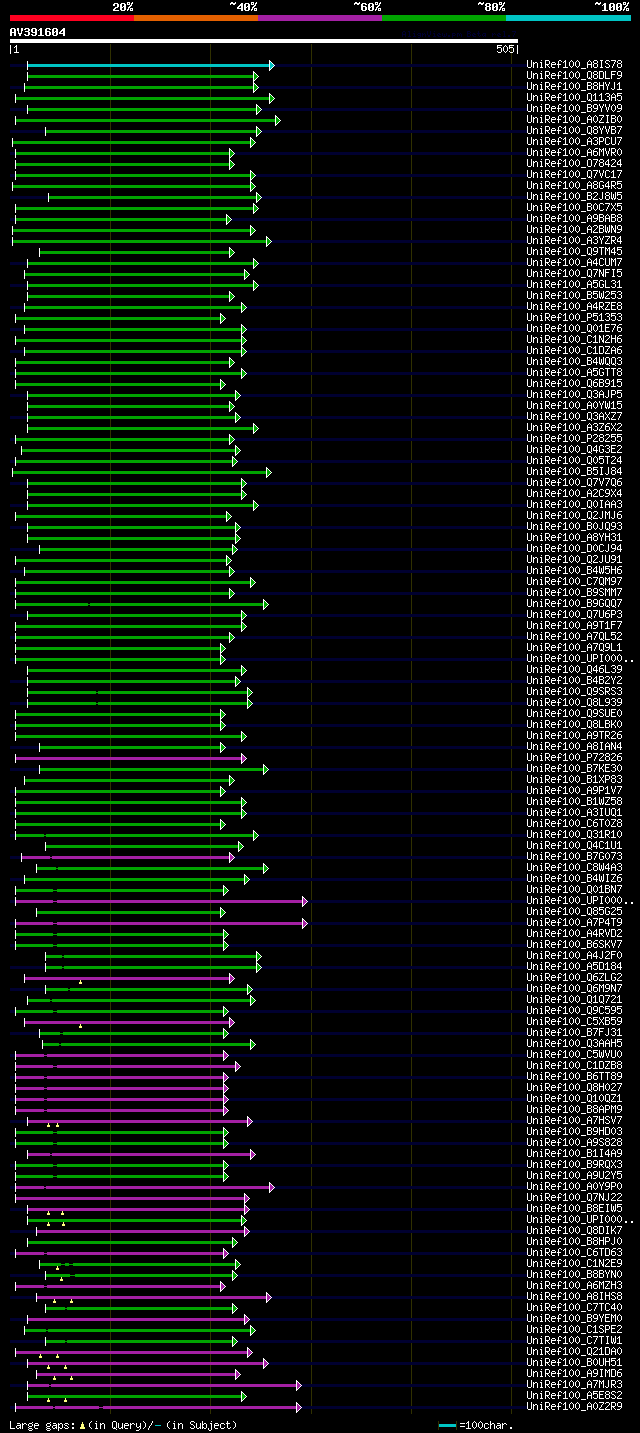640x1433 pixels.
Task: Open UniRef100_O78424 entry
Action: [x=574, y=164]
